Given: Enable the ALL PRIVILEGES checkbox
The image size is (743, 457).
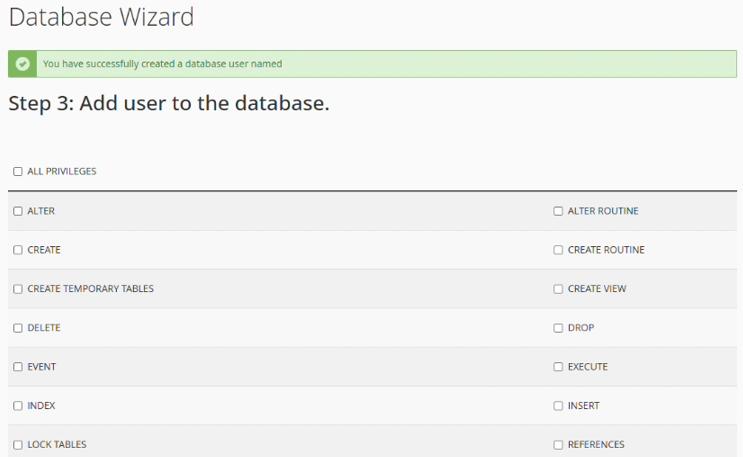Looking at the screenshot, I should 18,172.
